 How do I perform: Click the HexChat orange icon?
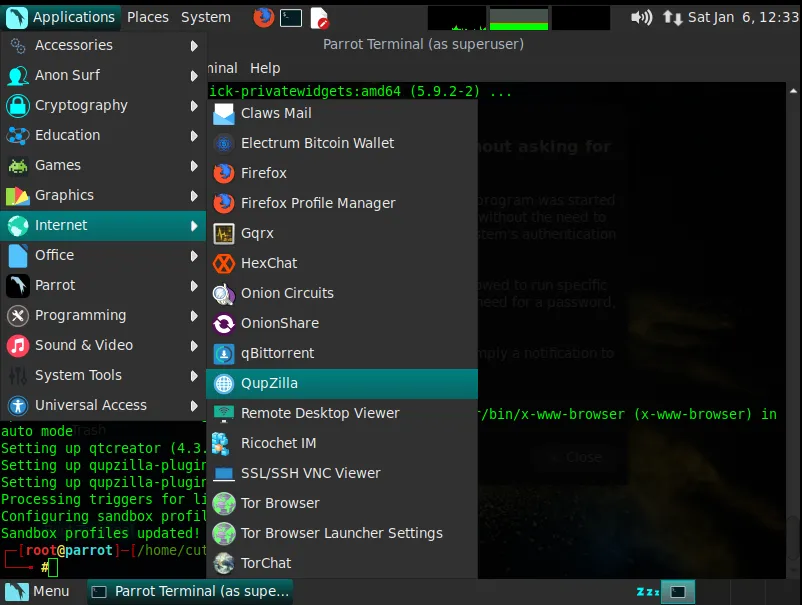coord(224,263)
